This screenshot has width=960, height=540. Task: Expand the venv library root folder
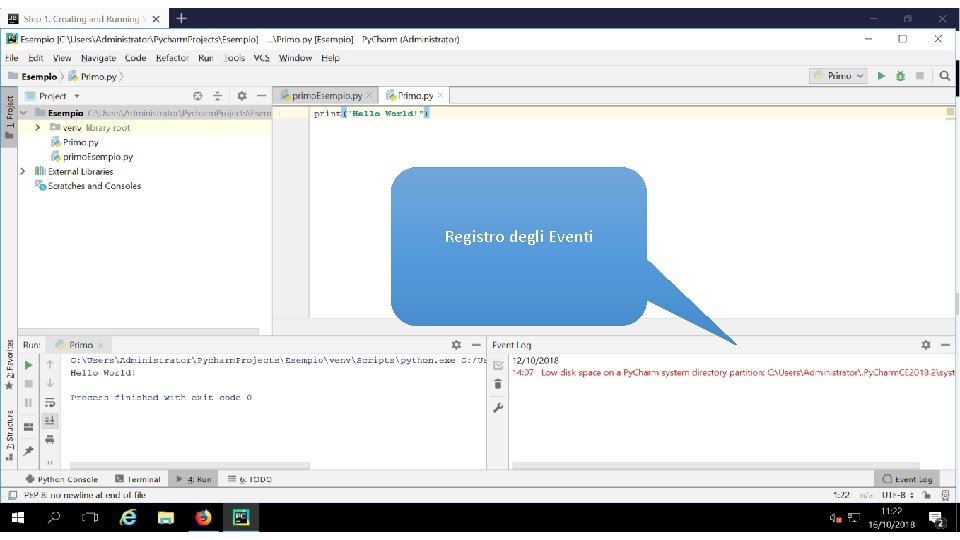[x=38, y=128]
